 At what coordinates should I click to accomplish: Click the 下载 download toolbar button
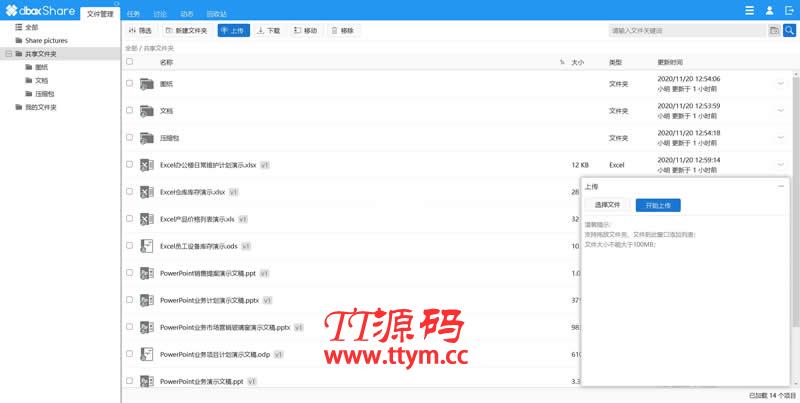268,31
